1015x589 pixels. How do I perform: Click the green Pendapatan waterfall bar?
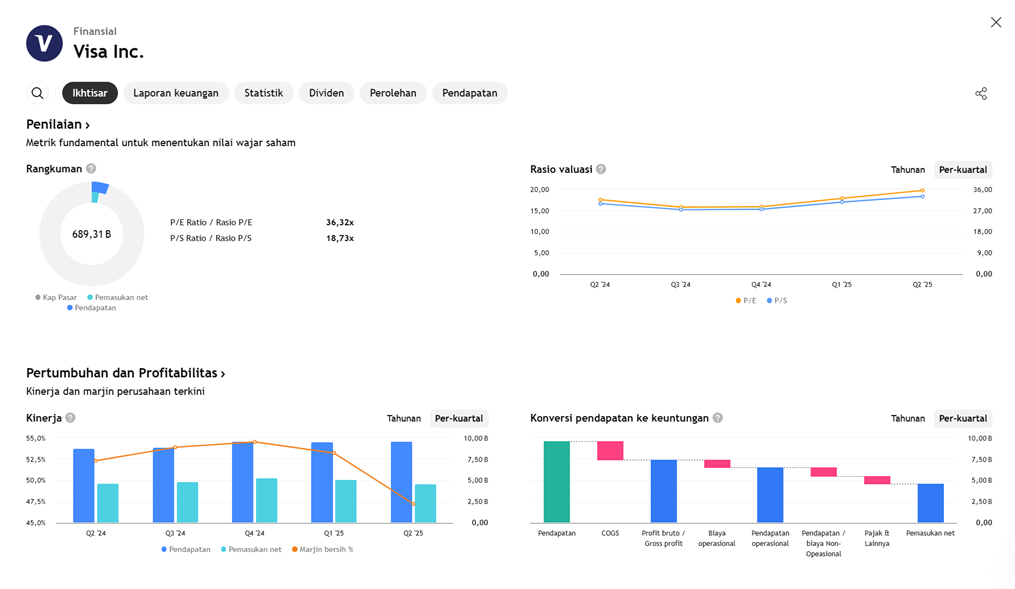[557, 482]
